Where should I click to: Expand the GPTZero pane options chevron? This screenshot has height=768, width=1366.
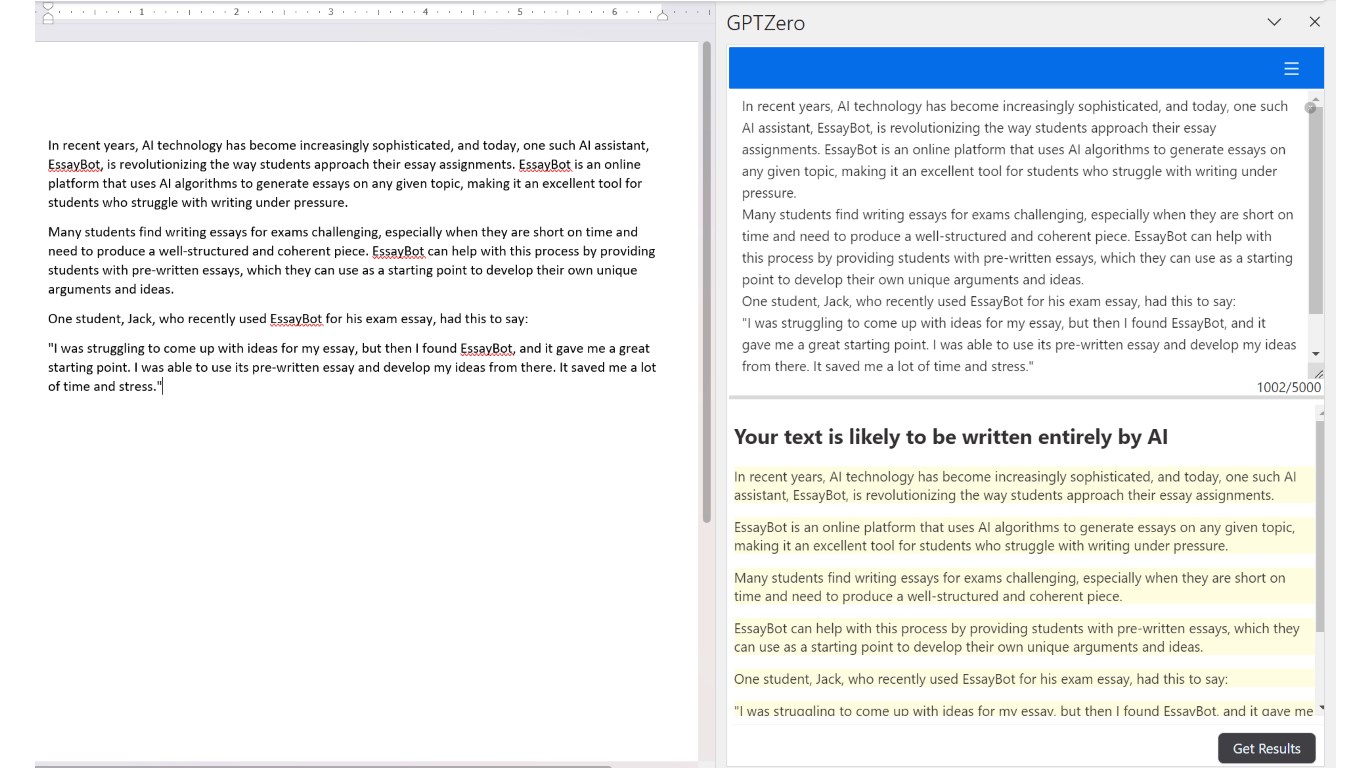[1274, 22]
